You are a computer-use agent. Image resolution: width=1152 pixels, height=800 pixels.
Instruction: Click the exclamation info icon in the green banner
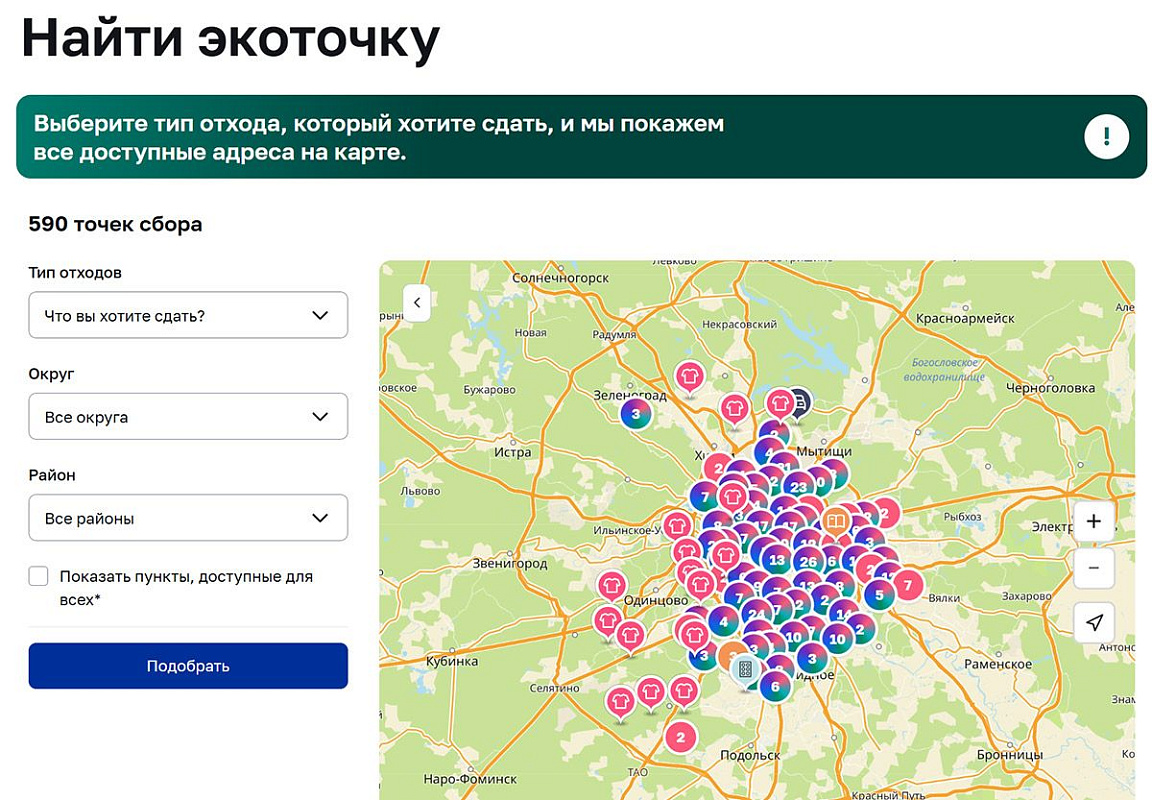click(x=1106, y=135)
